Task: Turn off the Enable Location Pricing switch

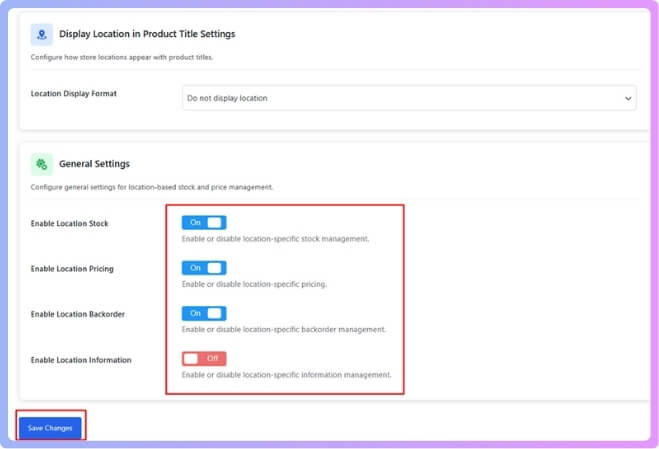Action: pyautogui.click(x=204, y=268)
